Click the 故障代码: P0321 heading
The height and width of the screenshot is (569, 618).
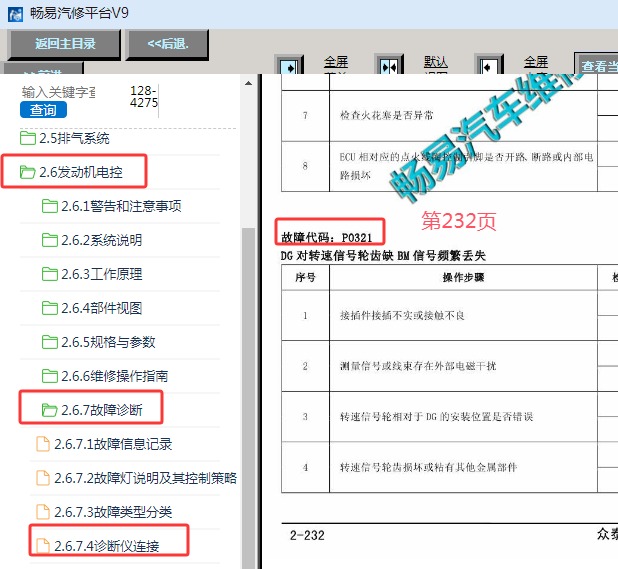327,237
